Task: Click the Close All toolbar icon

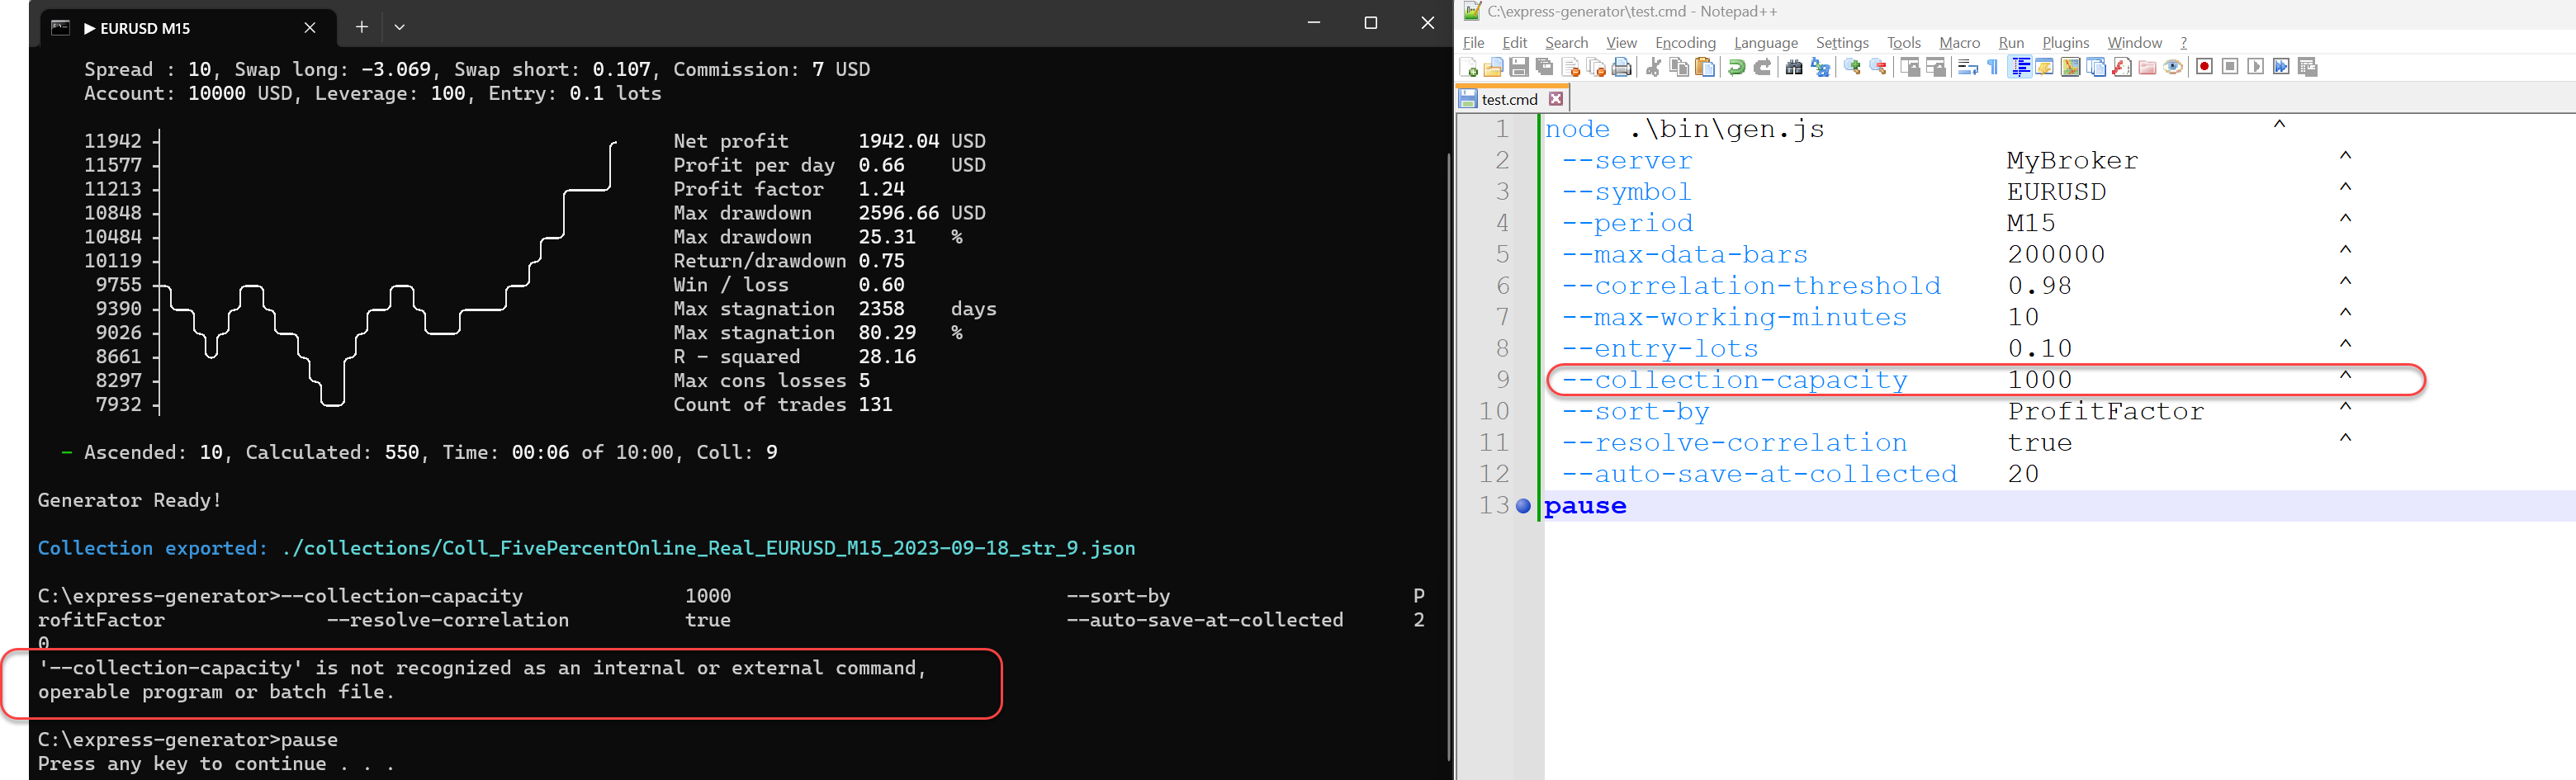Action: click(1597, 67)
